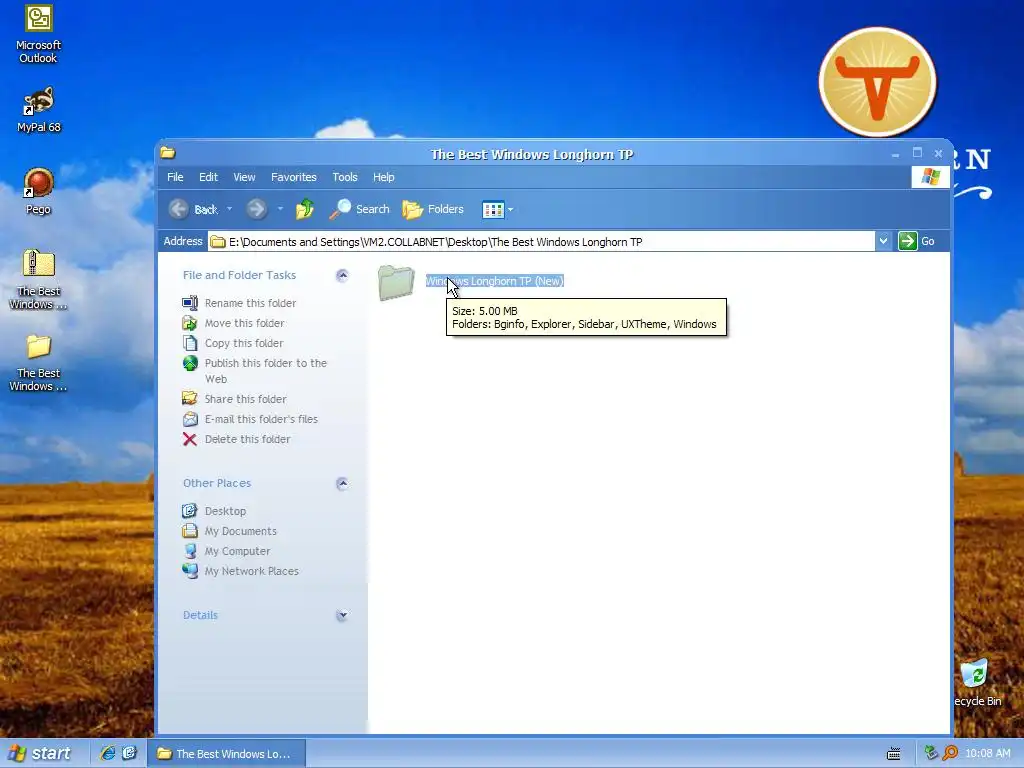
Task: Open My Network Places link
Action: coord(240,571)
